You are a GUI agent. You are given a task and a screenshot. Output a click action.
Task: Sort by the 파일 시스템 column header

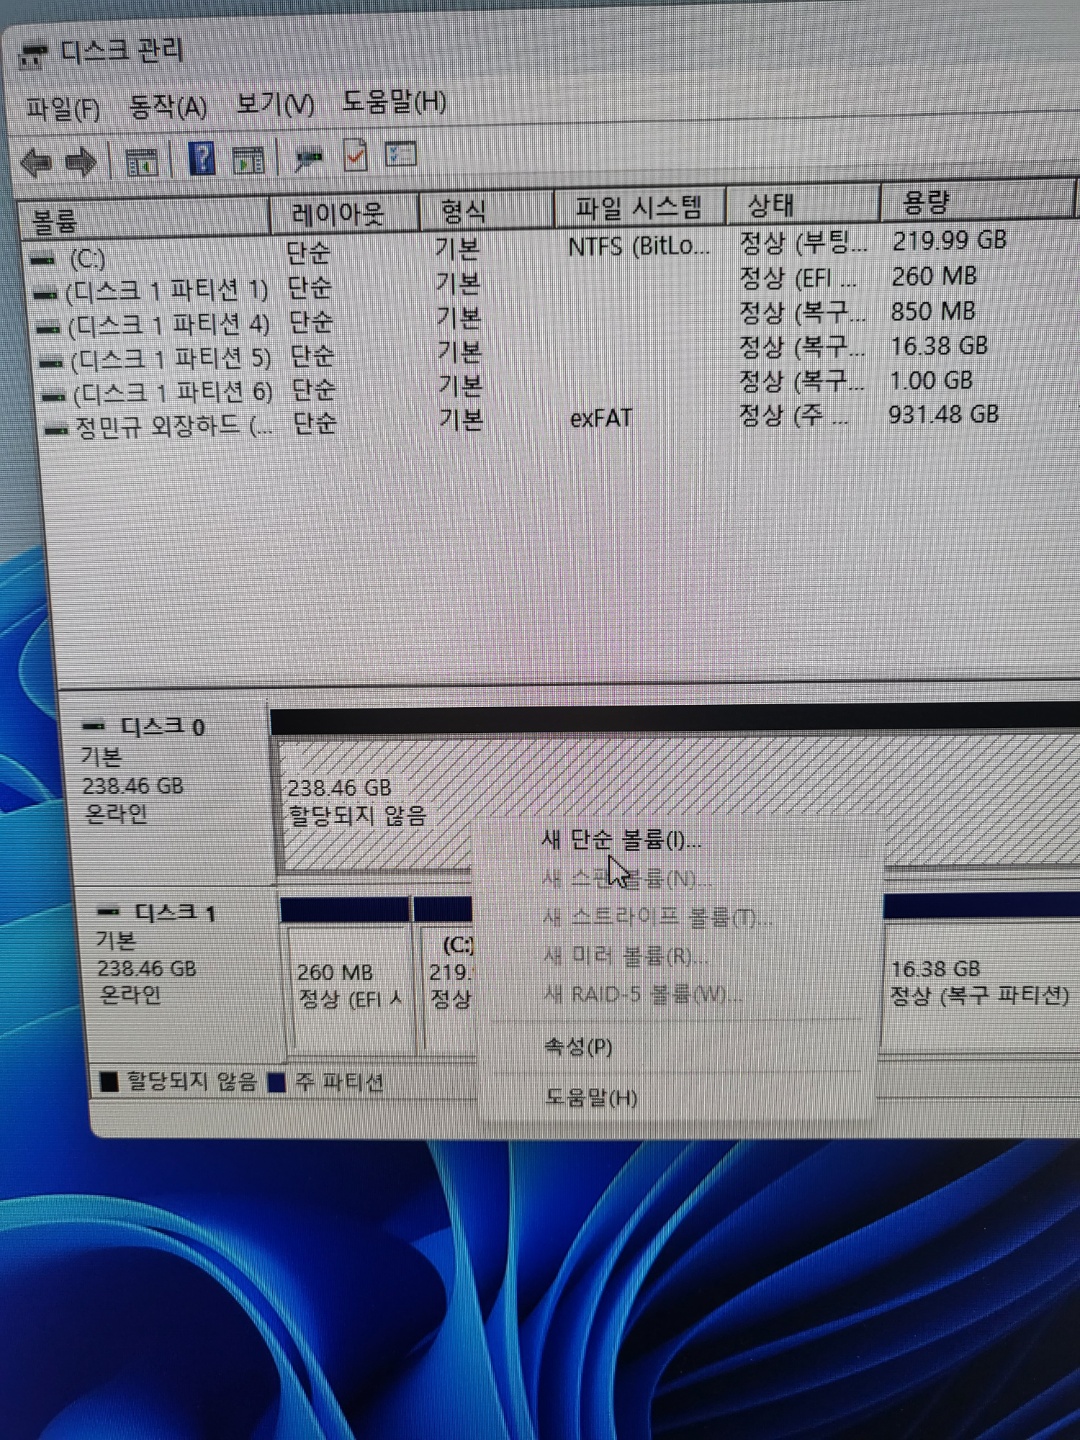click(x=638, y=207)
